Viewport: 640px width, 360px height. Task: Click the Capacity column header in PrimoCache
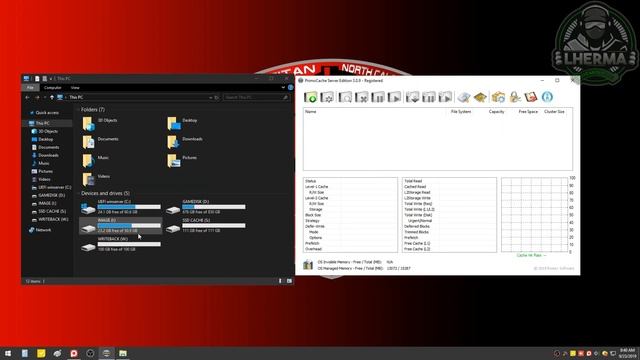[497, 111]
